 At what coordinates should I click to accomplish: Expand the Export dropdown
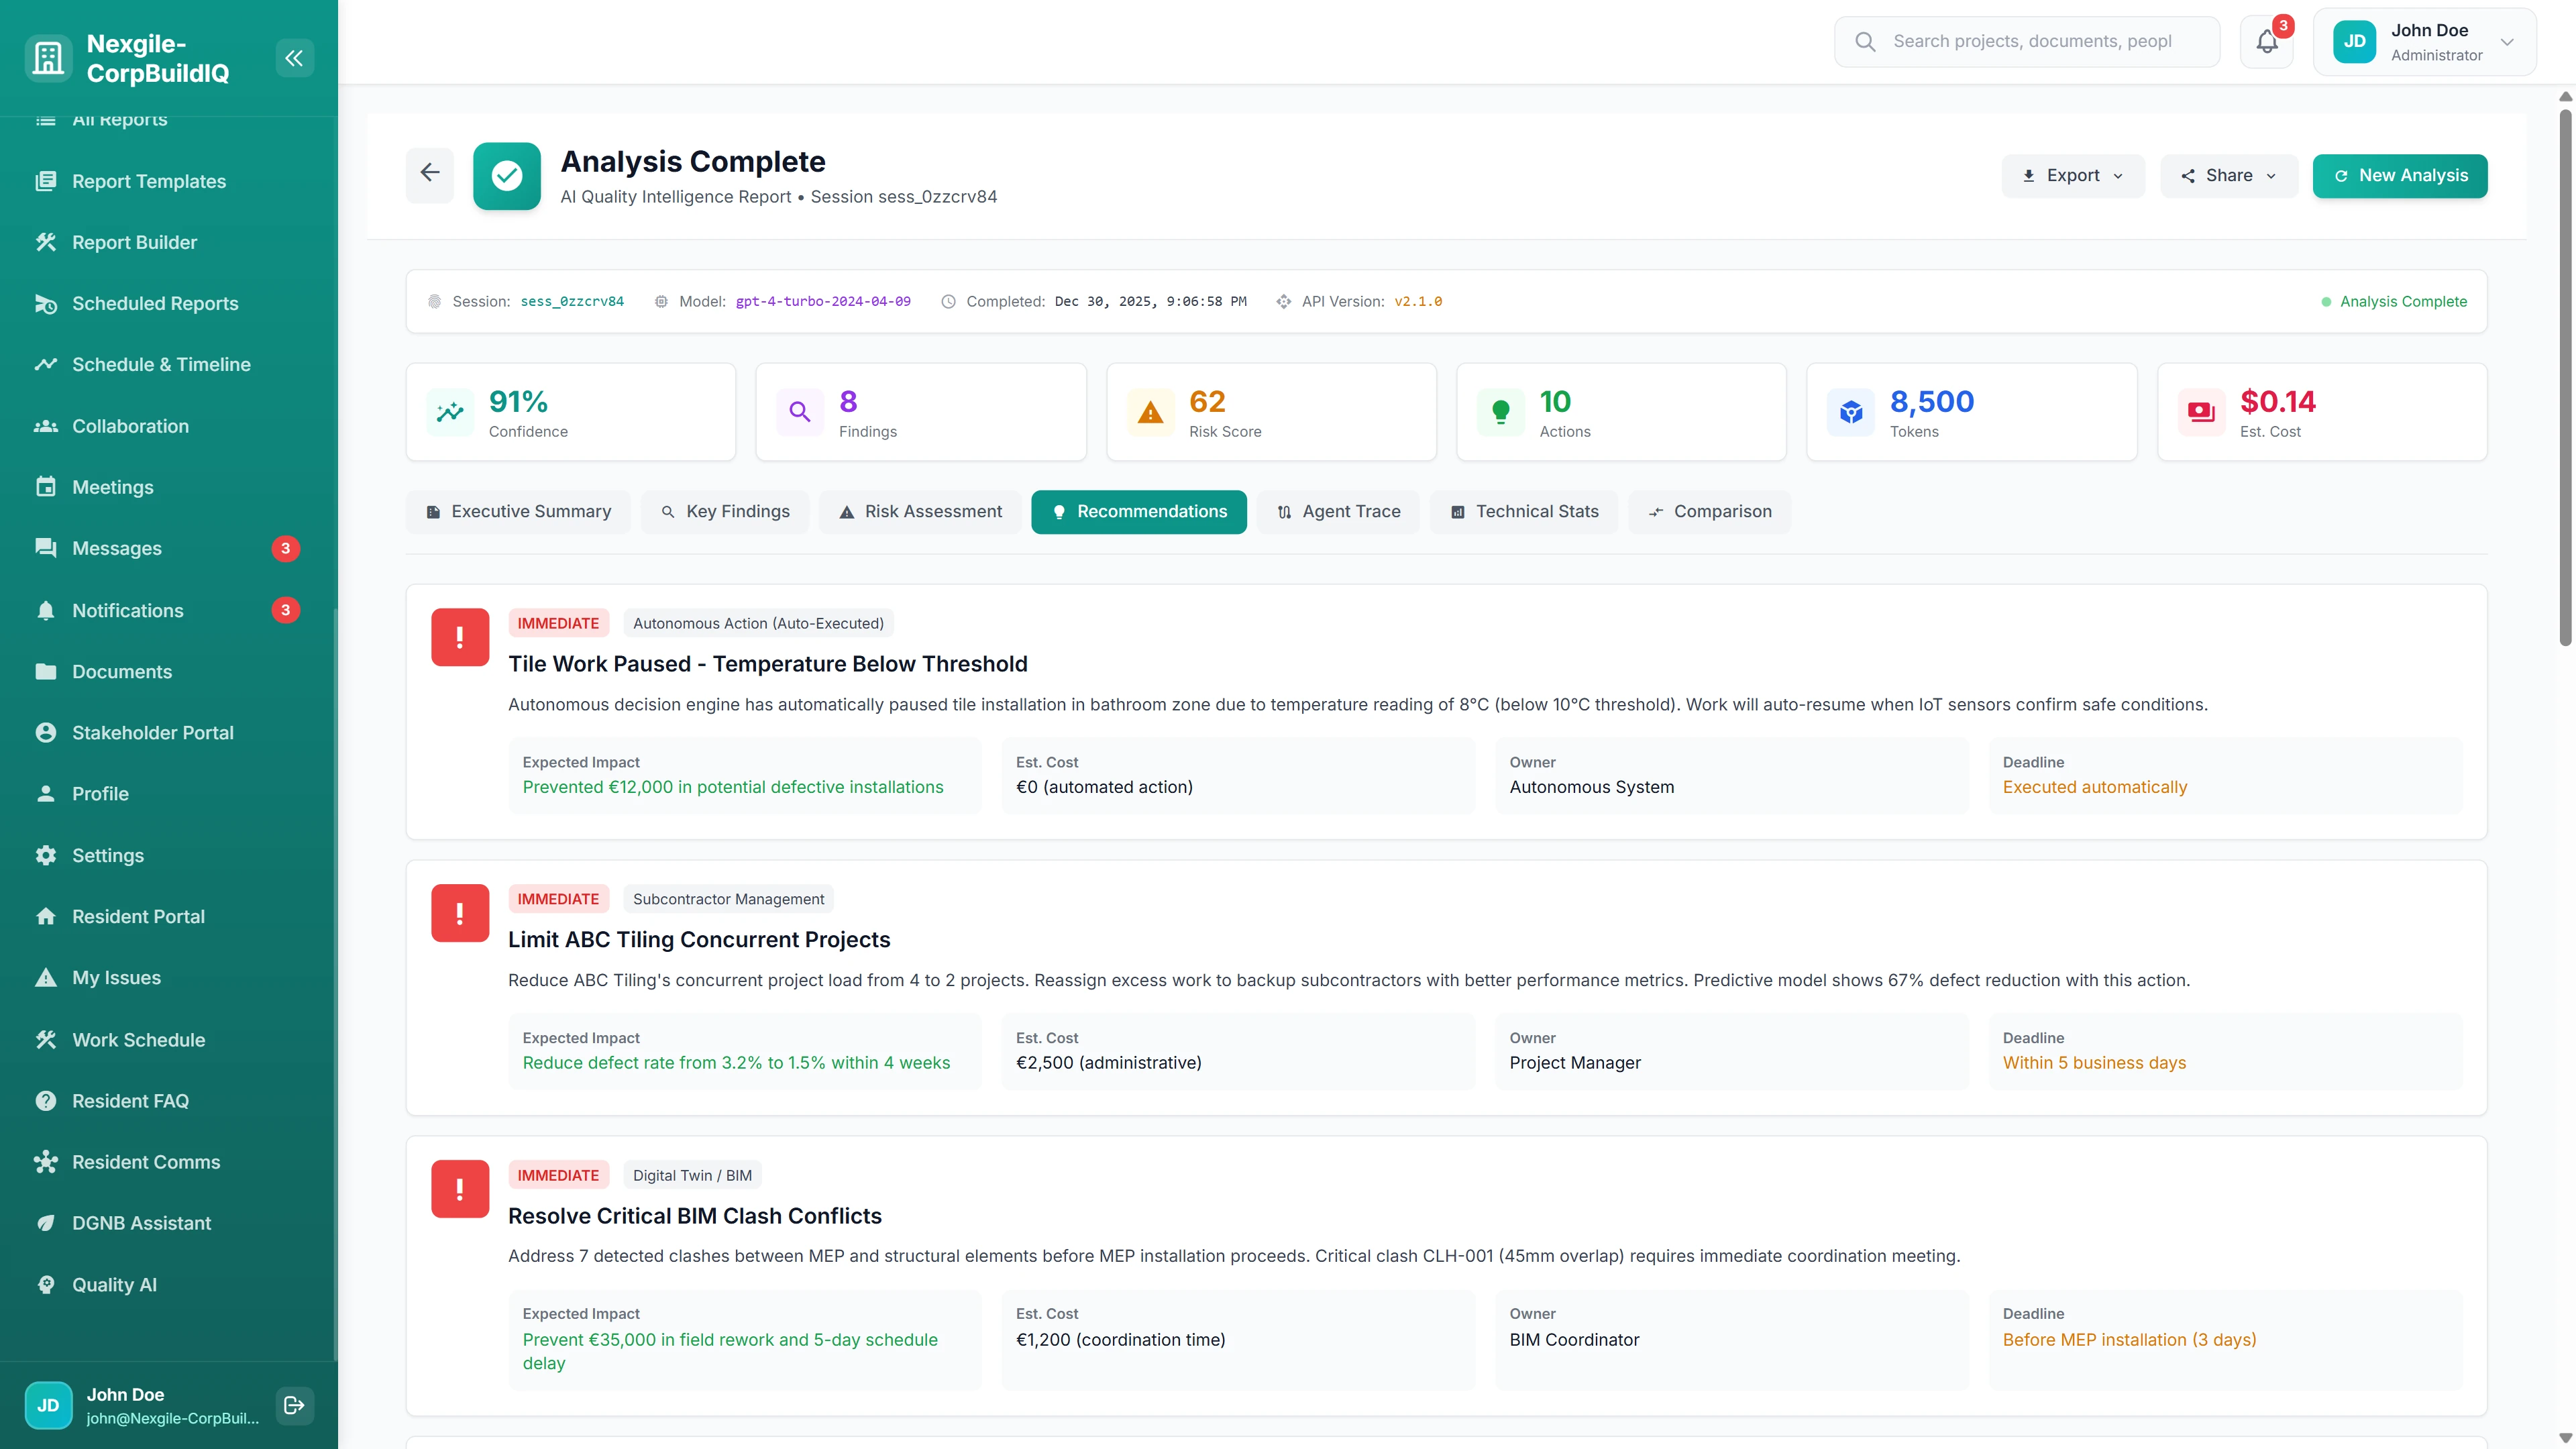pyautogui.click(x=2072, y=176)
